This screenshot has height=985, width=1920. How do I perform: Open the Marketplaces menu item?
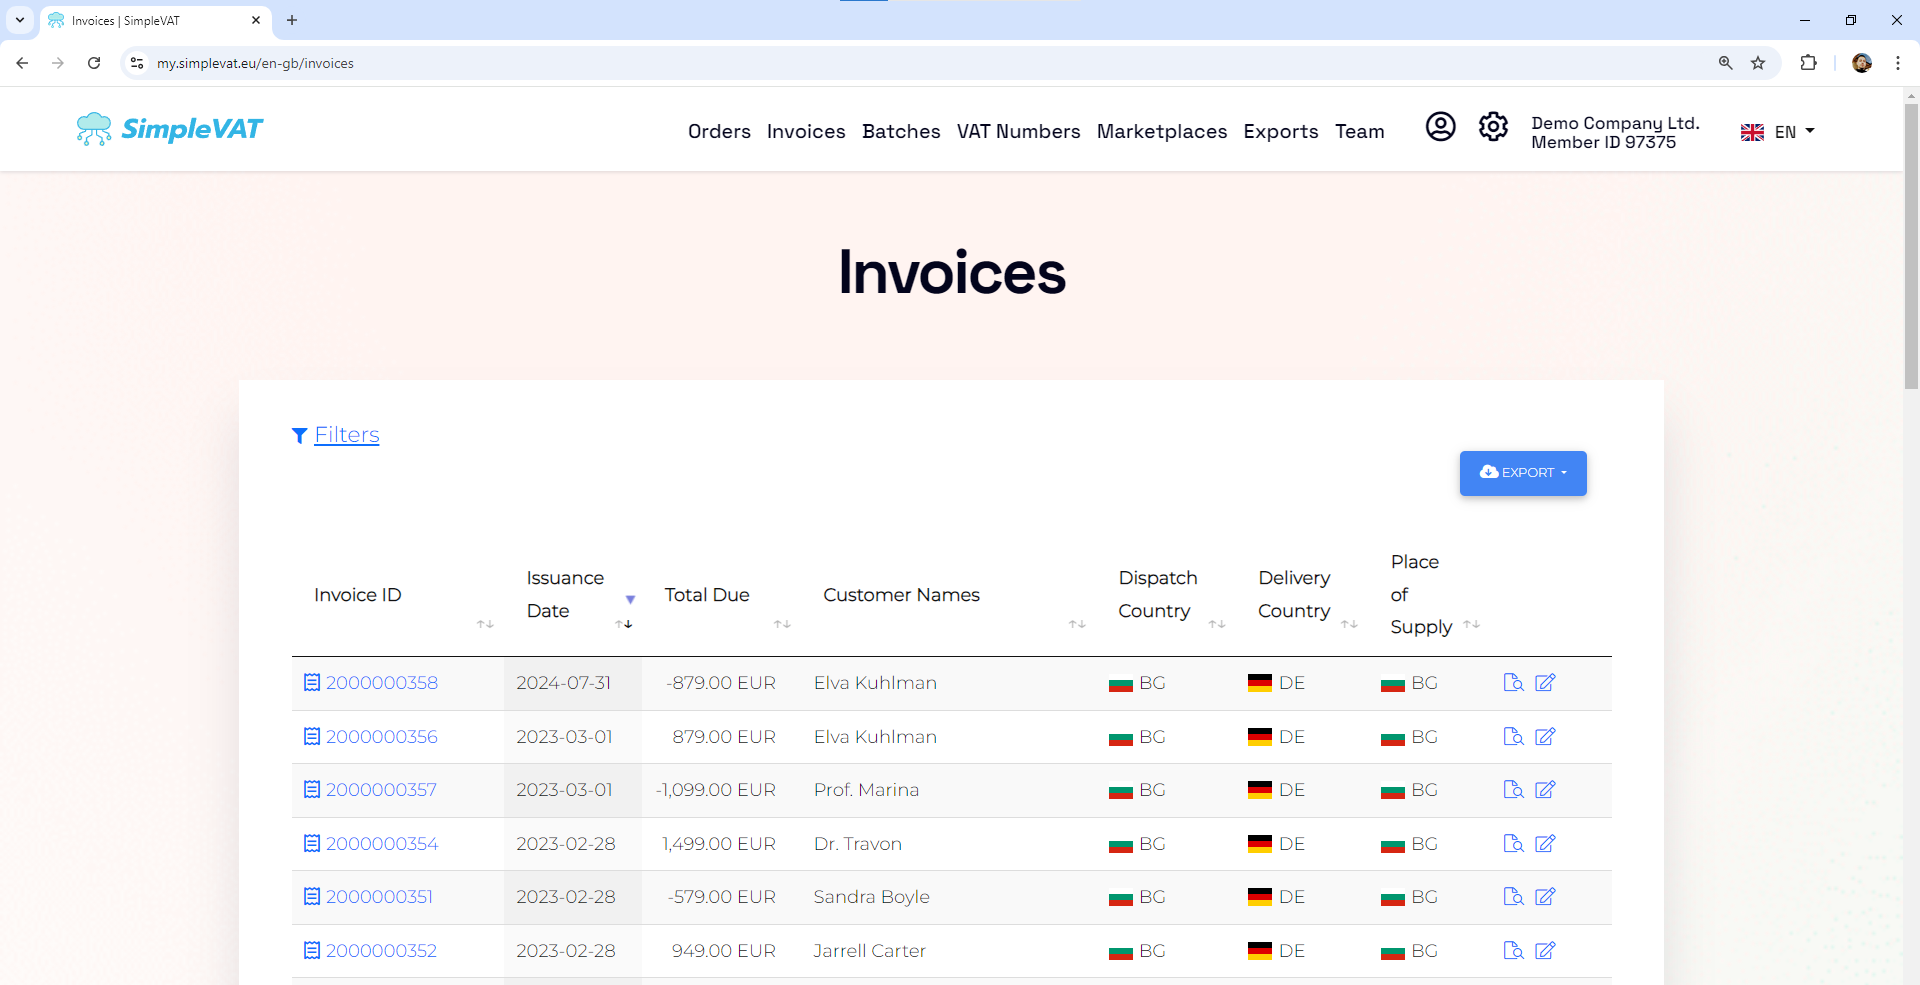click(1162, 131)
